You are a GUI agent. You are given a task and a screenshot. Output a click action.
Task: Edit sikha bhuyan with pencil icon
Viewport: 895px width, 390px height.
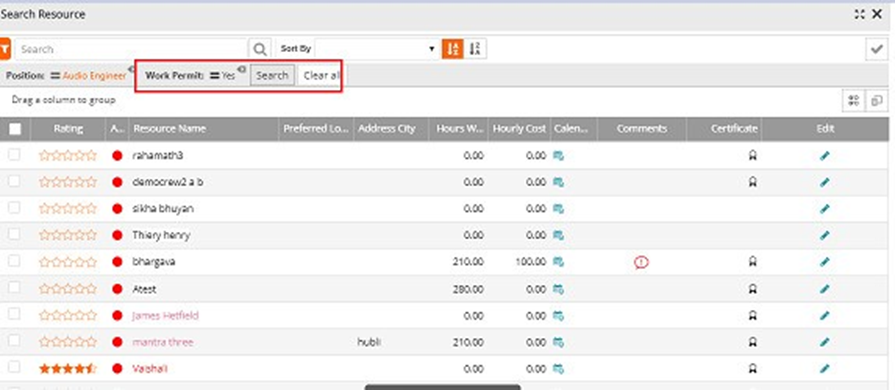(x=824, y=209)
